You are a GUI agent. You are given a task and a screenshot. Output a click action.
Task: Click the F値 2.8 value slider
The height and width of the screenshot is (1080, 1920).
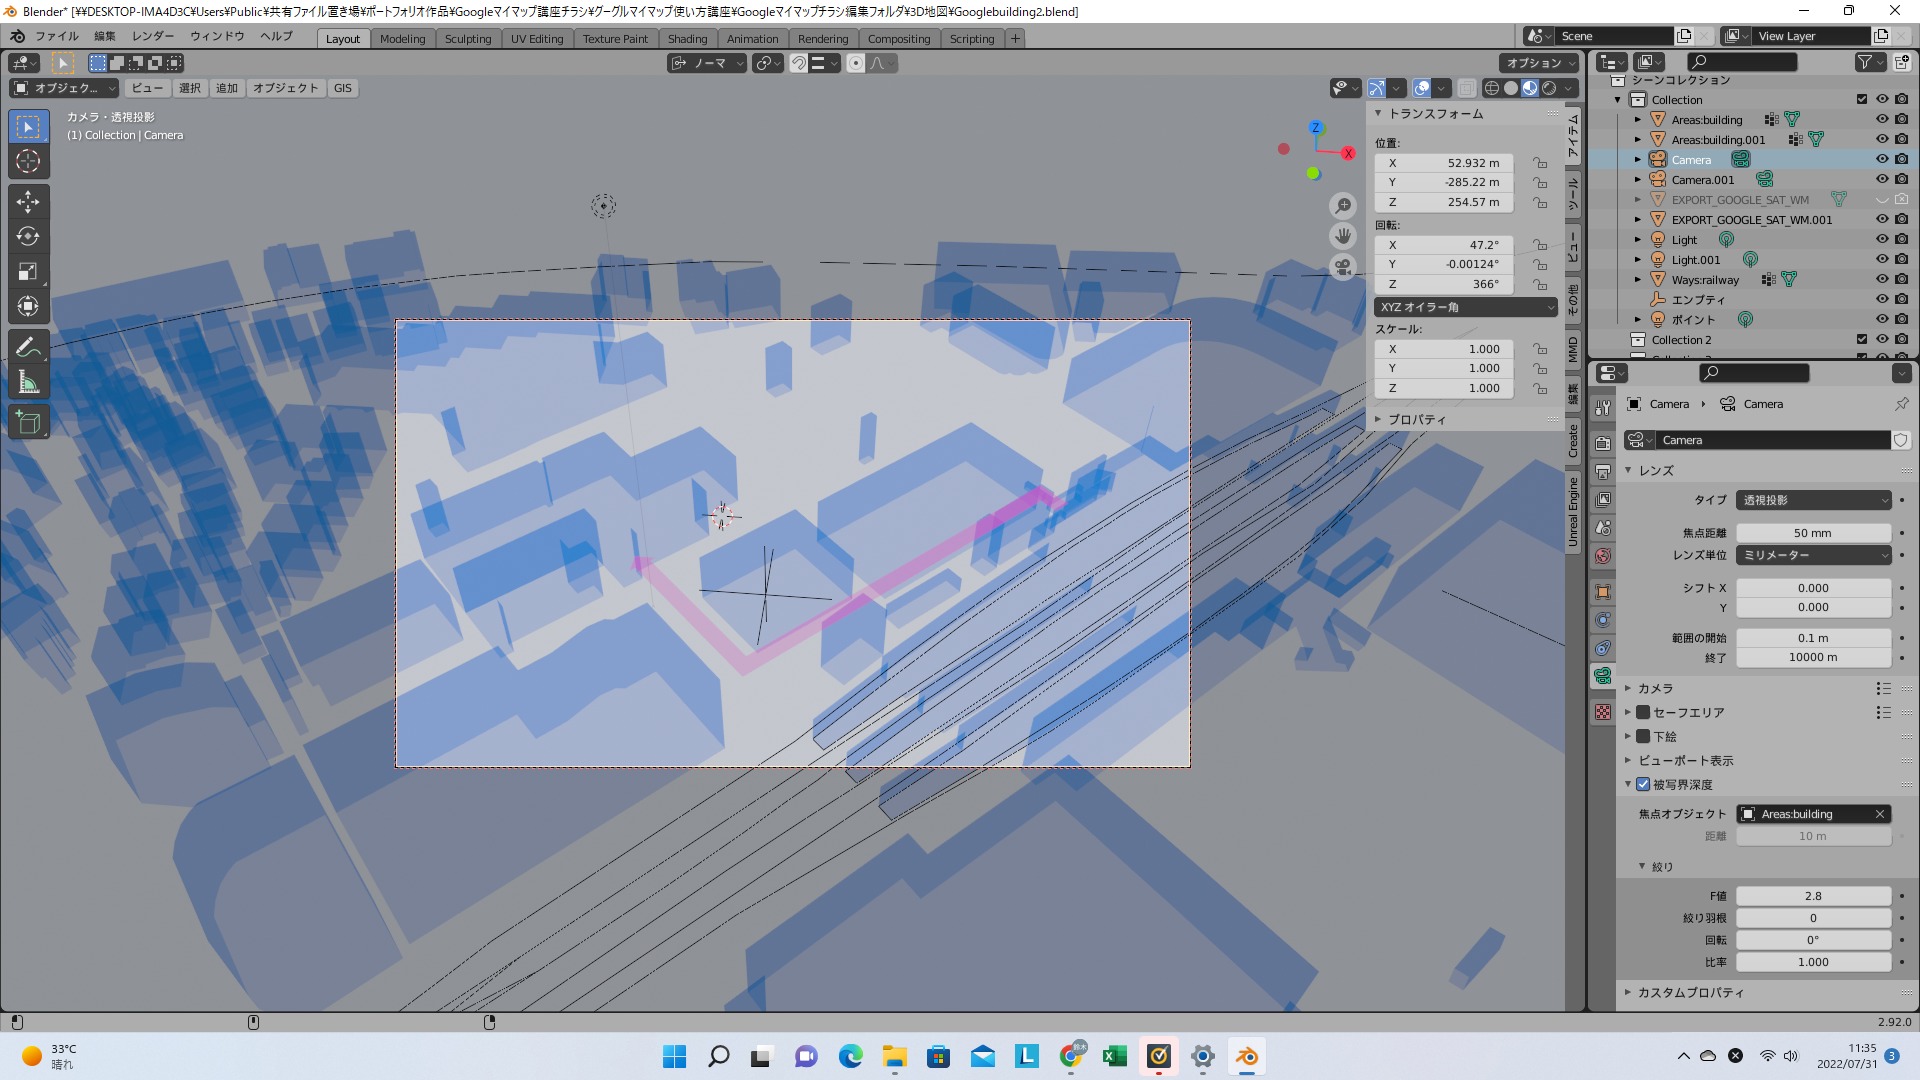pyautogui.click(x=1812, y=896)
